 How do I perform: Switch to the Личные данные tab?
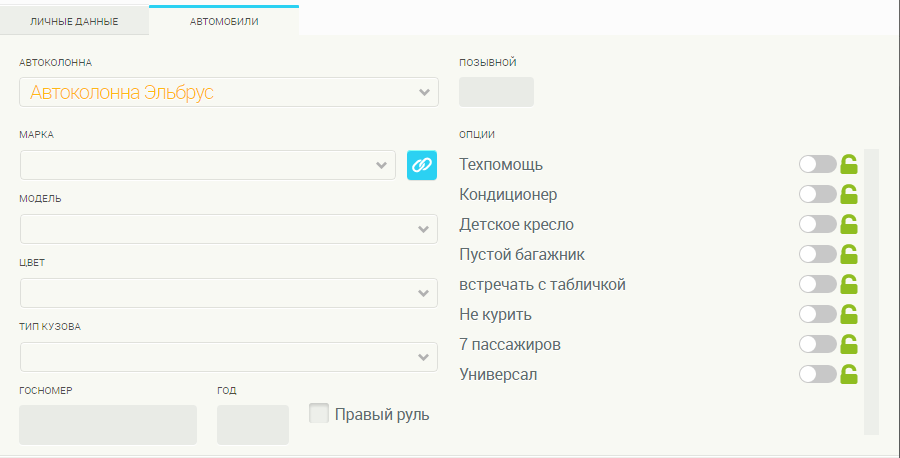[74, 21]
